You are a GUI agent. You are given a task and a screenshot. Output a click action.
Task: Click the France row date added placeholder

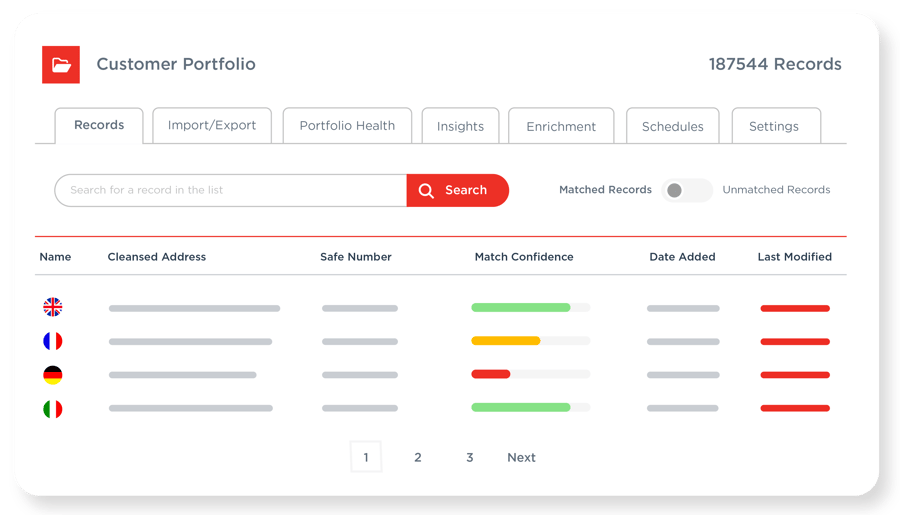683,342
